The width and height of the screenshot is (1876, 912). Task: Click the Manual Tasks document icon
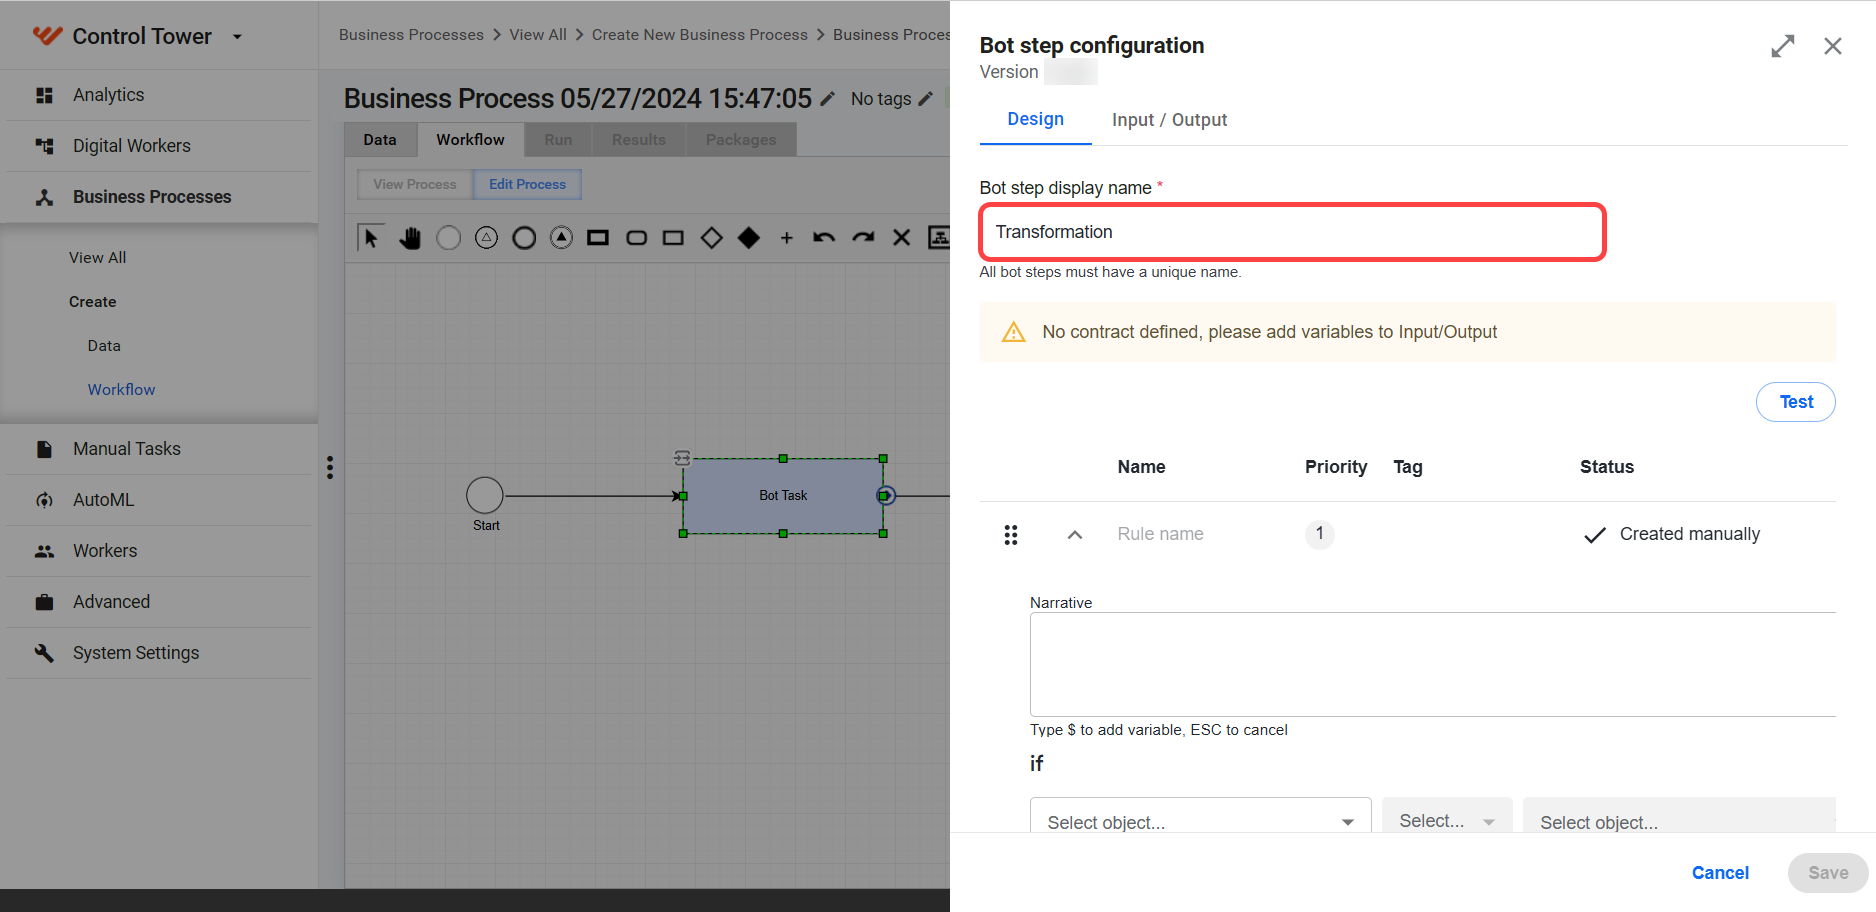click(44, 449)
